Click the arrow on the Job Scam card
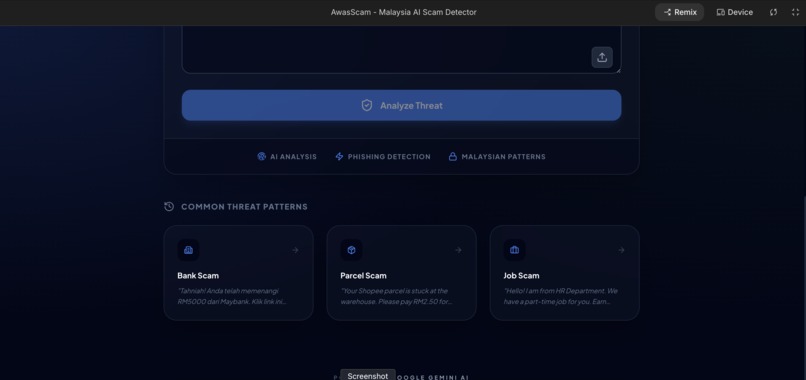This screenshot has width=806, height=380. pyautogui.click(x=621, y=250)
